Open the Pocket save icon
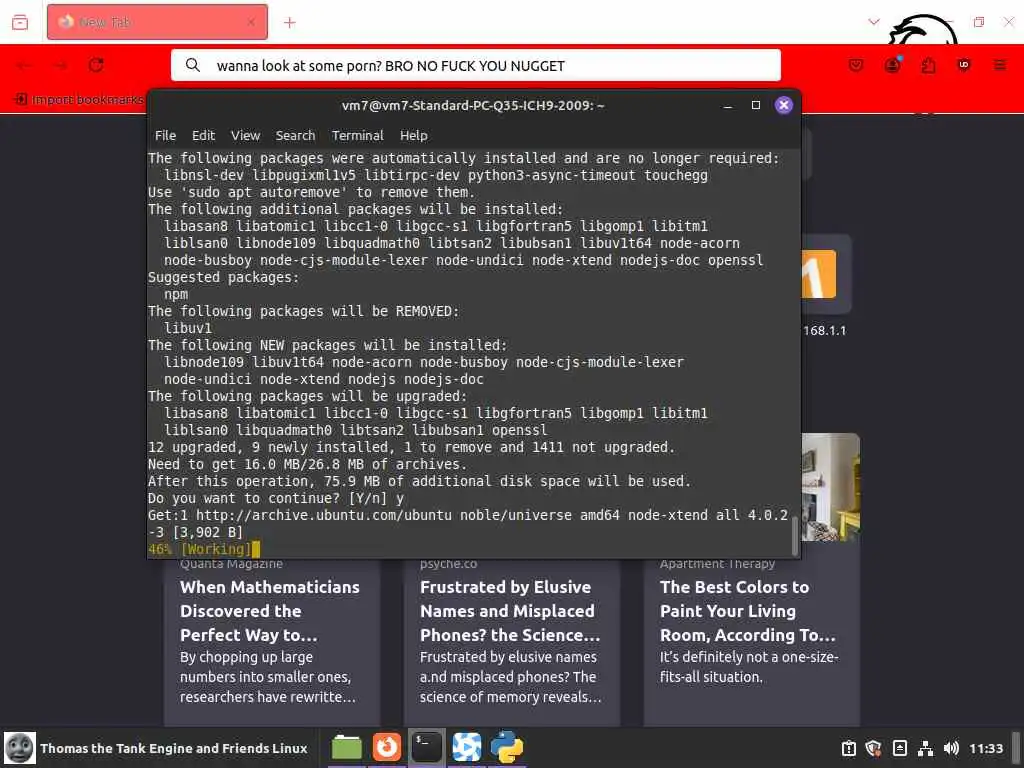1024x768 pixels. tap(856, 65)
